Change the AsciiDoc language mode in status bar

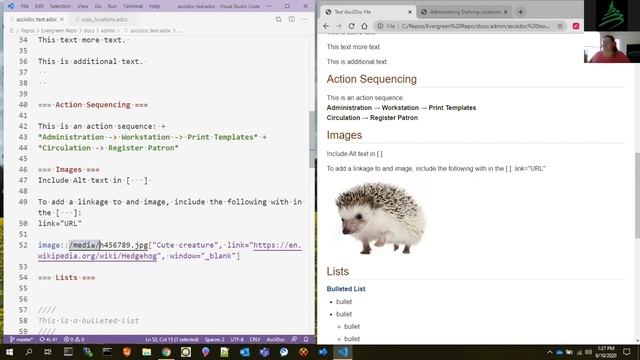pyautogui.click(x=276, y=340)
